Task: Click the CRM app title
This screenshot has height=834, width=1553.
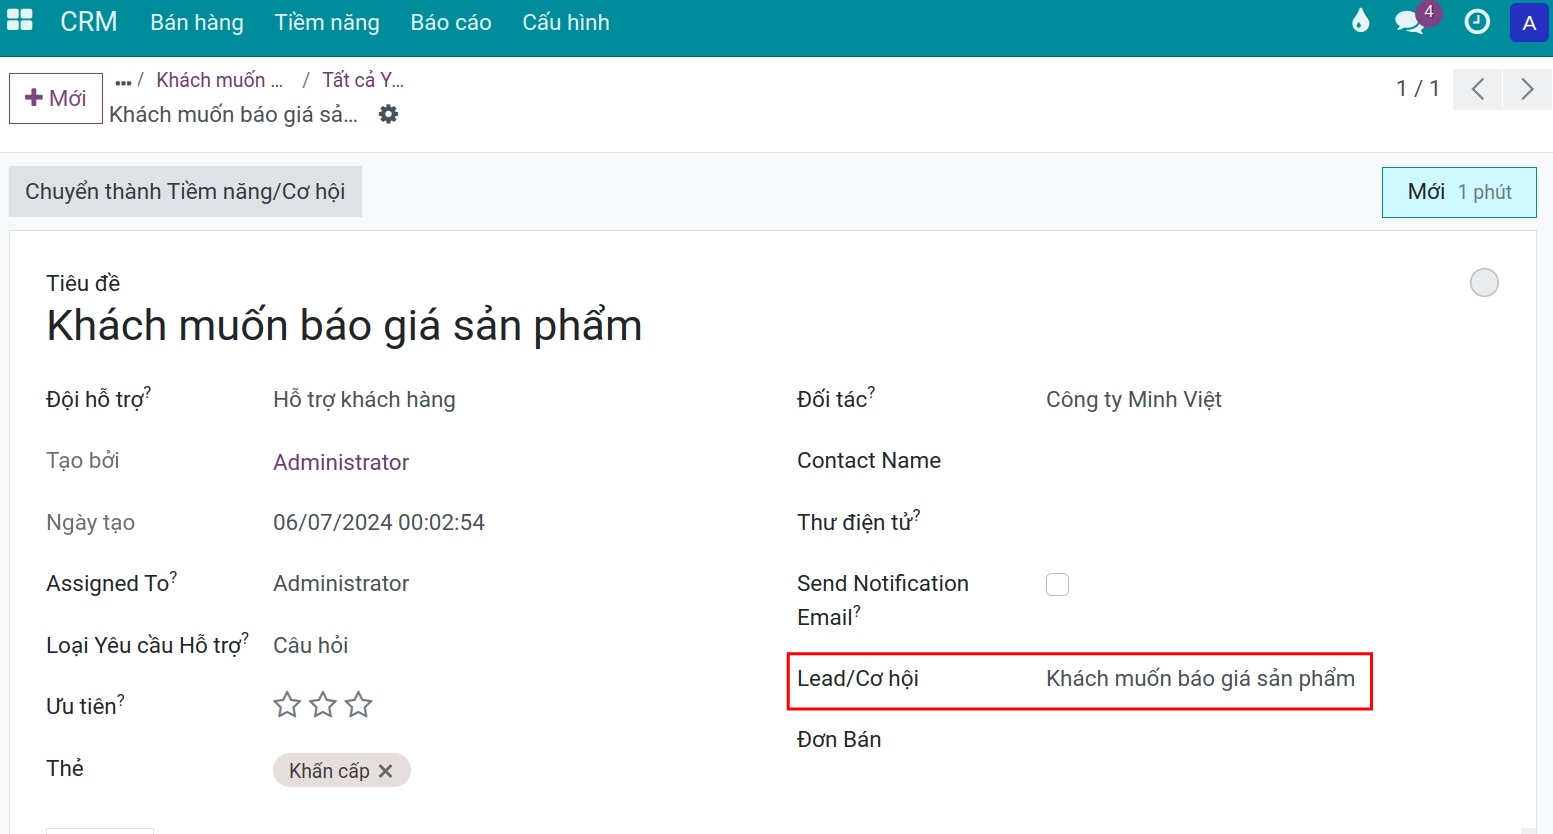Action: coord(89,22)
